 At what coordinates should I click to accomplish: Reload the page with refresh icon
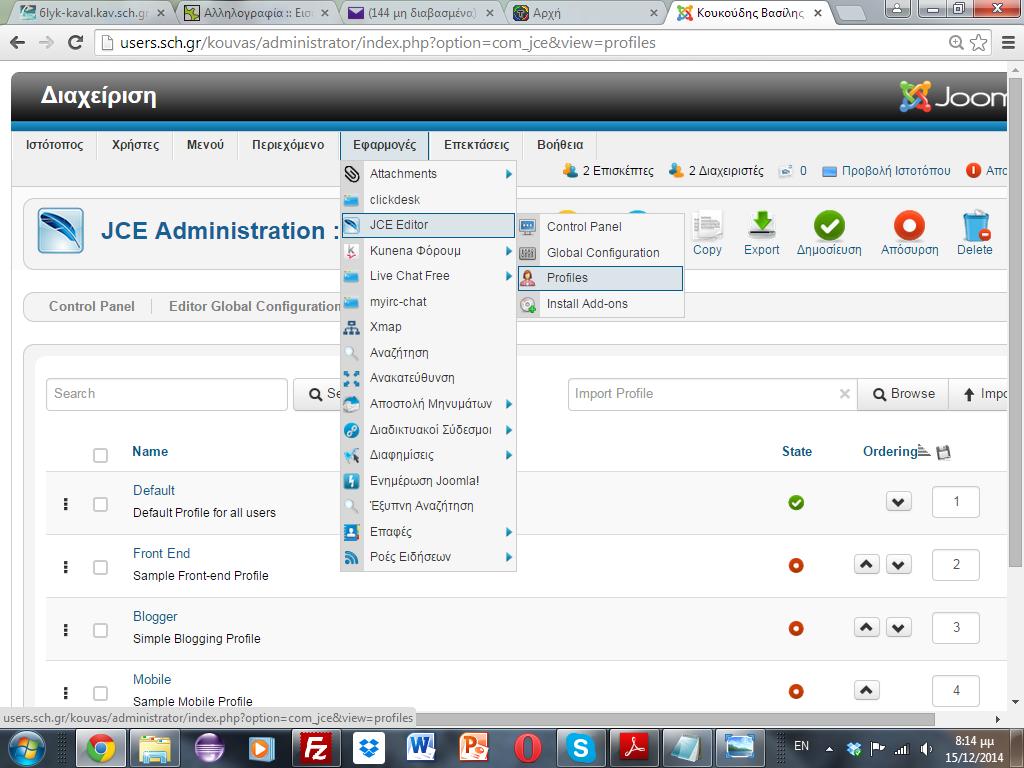point(76,42)
